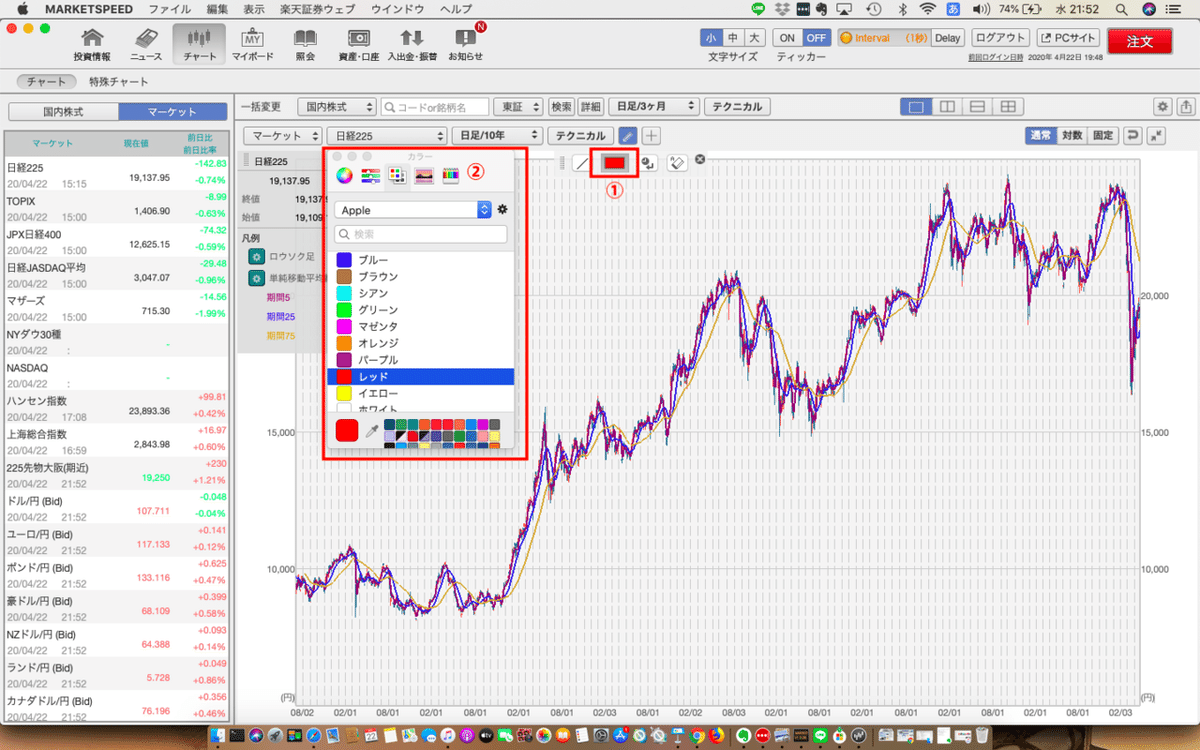This screenshot has width=1200, height=750.
Task: Open the 国内株式 dropdown in 一括変更 bar
Action: 338,106
